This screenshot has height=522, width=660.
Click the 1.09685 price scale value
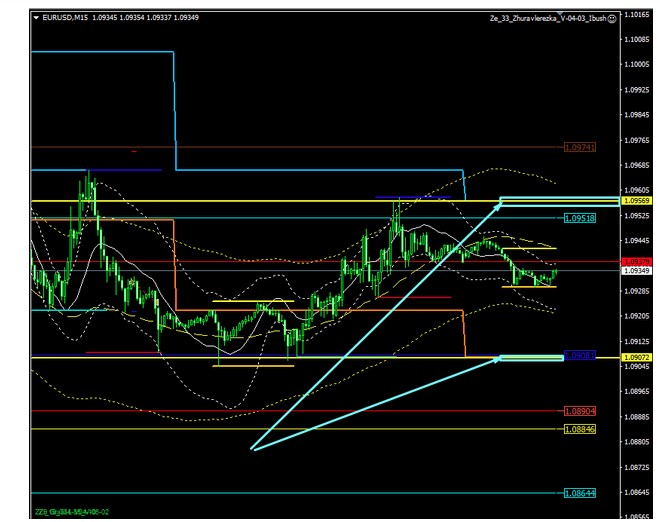point(636,165)
